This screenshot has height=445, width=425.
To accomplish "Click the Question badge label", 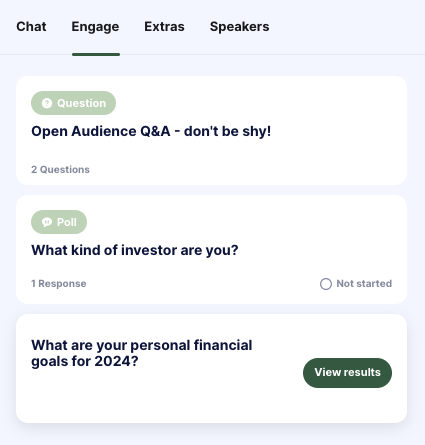I will (x=81, y=103).
